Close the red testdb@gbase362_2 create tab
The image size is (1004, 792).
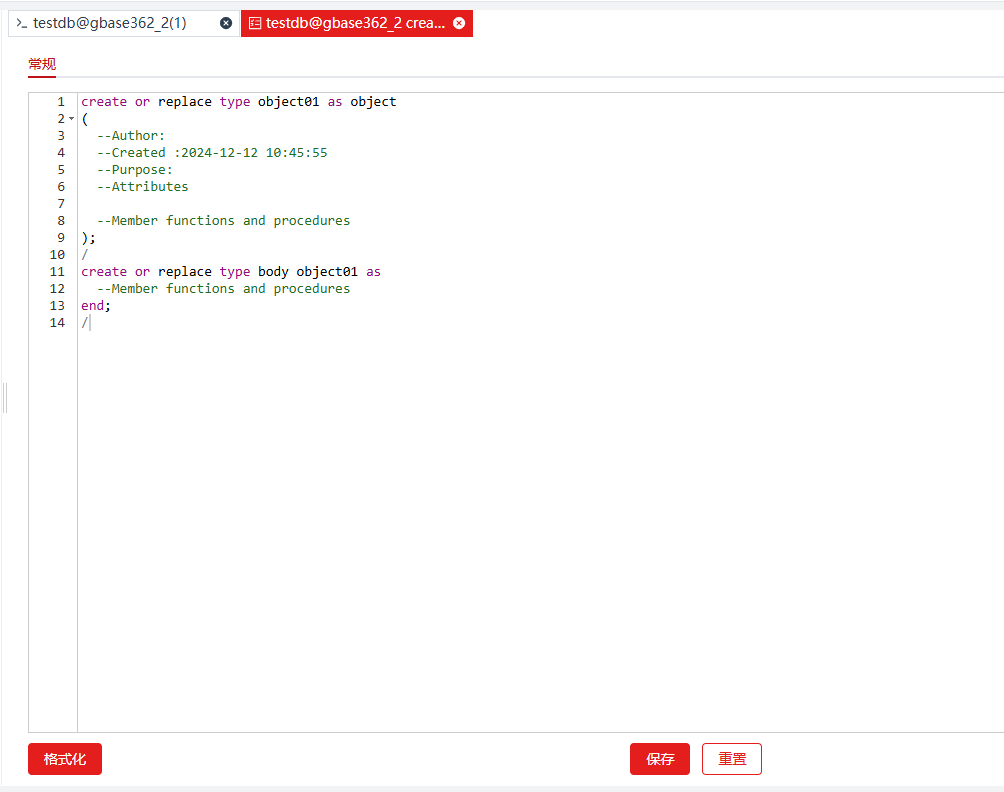[x=459, y=23]
